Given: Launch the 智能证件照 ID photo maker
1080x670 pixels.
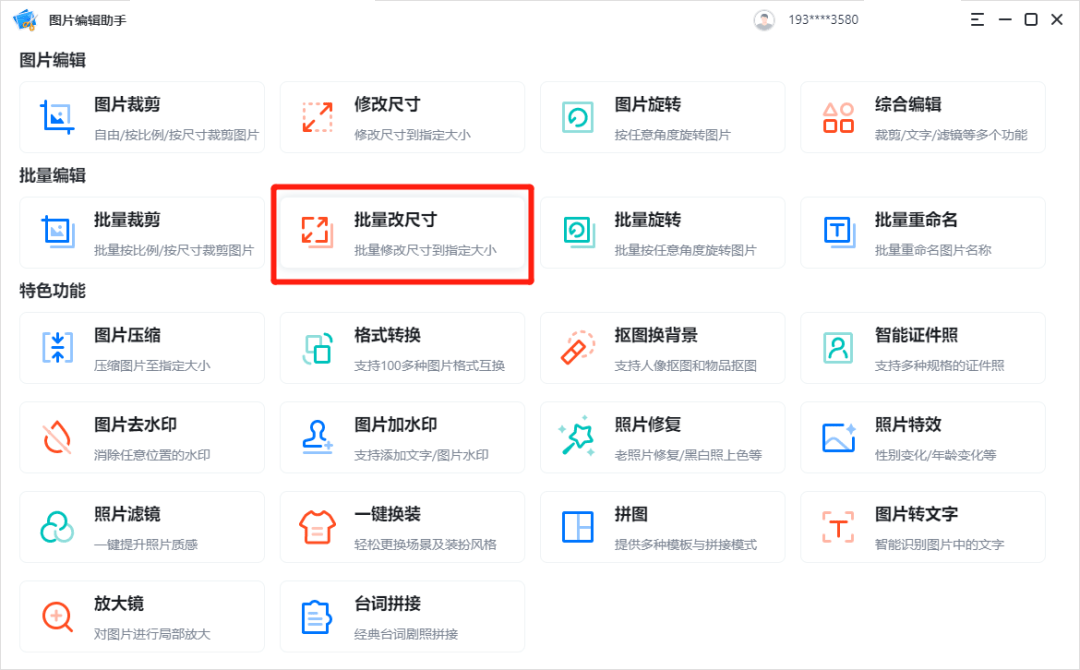Looking at the screenshot, I should pyautogui.click(x=922, y=347).
